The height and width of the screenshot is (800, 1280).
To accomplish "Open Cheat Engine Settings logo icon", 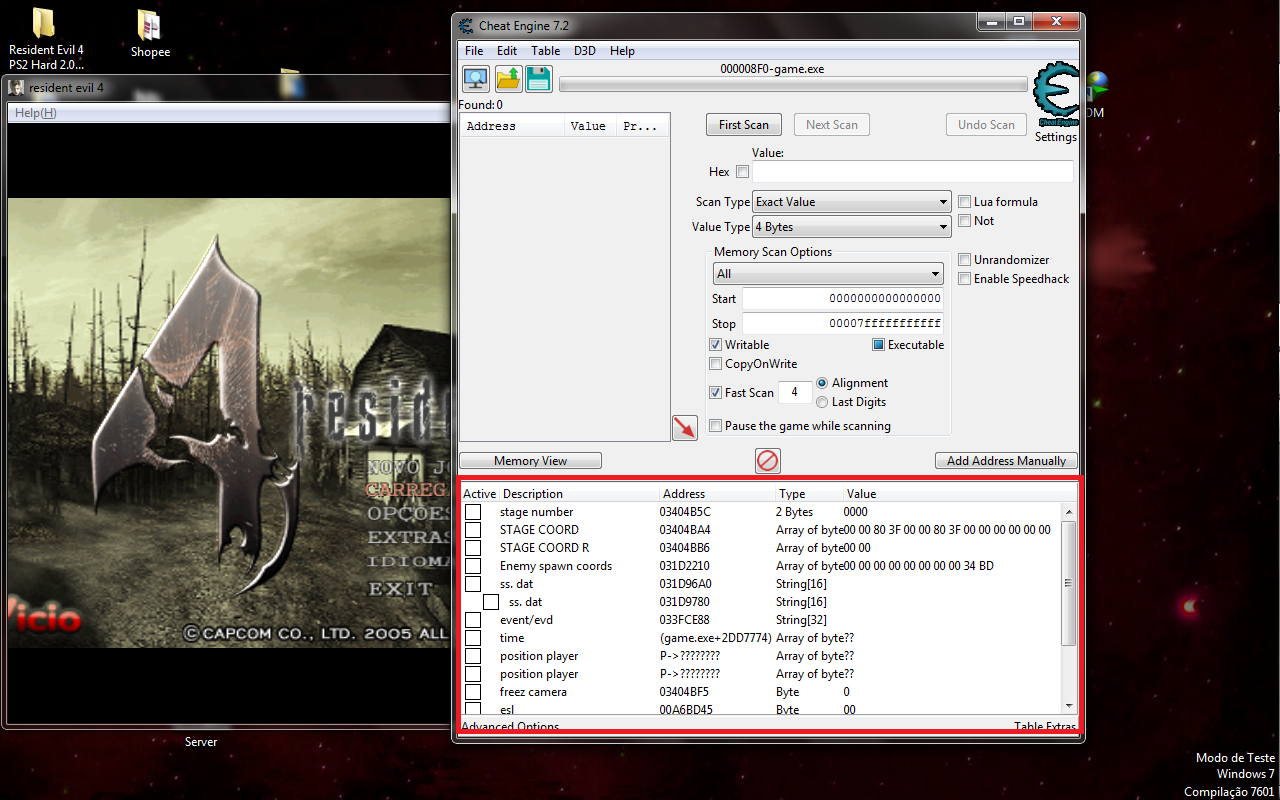I will [x=1056, y=95].
